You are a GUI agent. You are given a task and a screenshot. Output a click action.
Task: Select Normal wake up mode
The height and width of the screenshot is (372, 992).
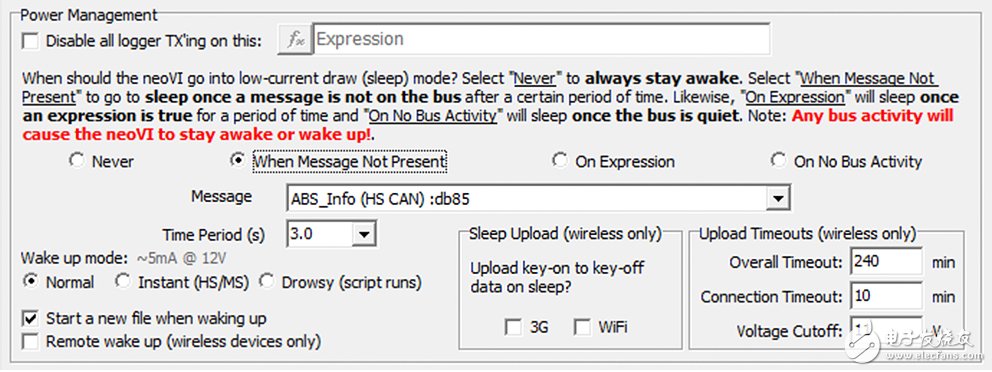click(30, 282)
